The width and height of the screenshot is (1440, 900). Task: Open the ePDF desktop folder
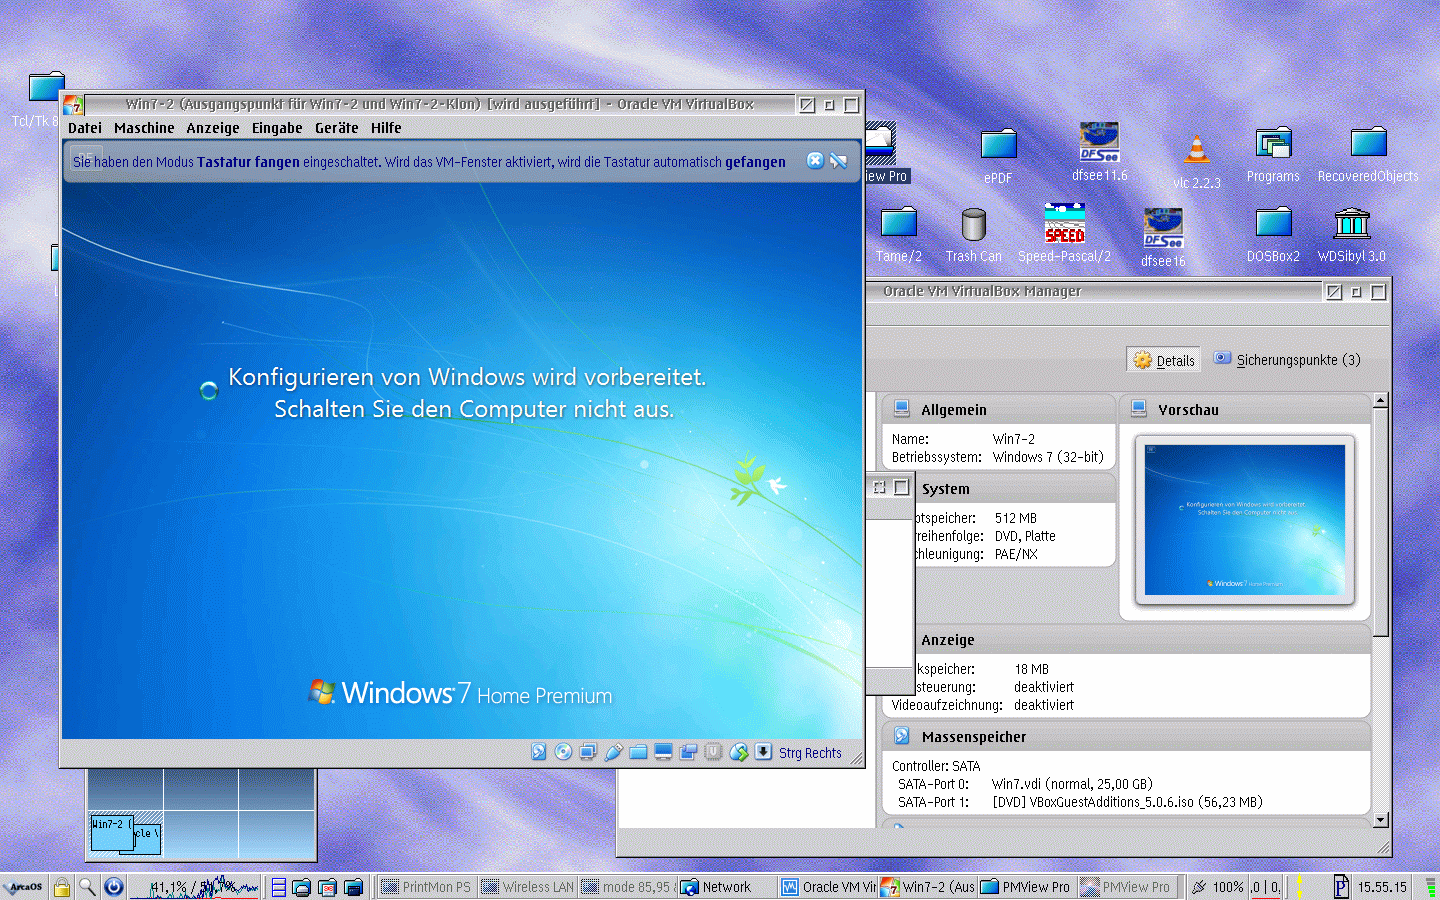coord(998,156)
